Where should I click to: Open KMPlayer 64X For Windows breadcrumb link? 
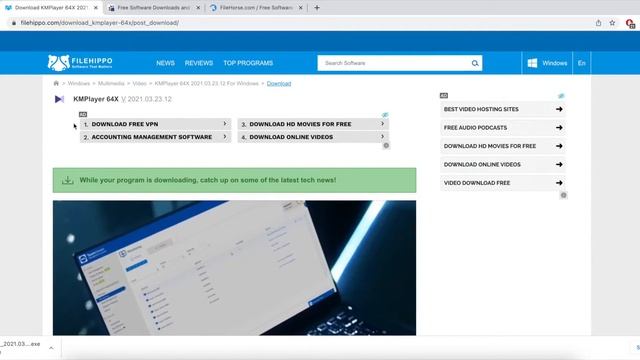(207, 83)
